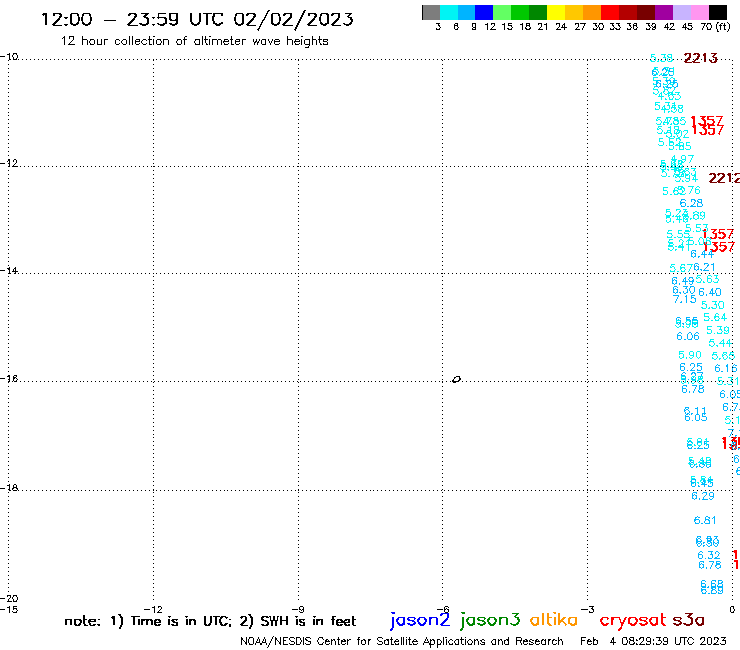Select the wave height reading '6.32'
Screen dimensions: 740x650
coord(709,556)
